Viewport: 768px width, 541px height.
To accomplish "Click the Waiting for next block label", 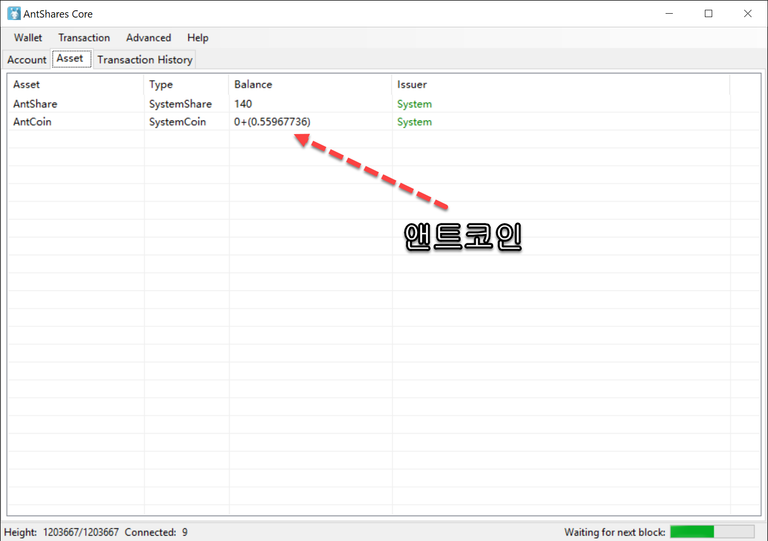I will coord(615,532).
